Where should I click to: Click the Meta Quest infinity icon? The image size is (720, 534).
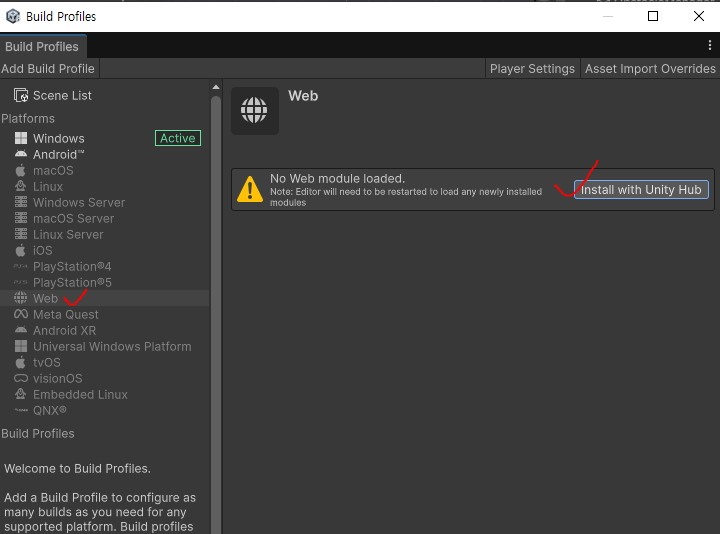[x=21, y=314]
